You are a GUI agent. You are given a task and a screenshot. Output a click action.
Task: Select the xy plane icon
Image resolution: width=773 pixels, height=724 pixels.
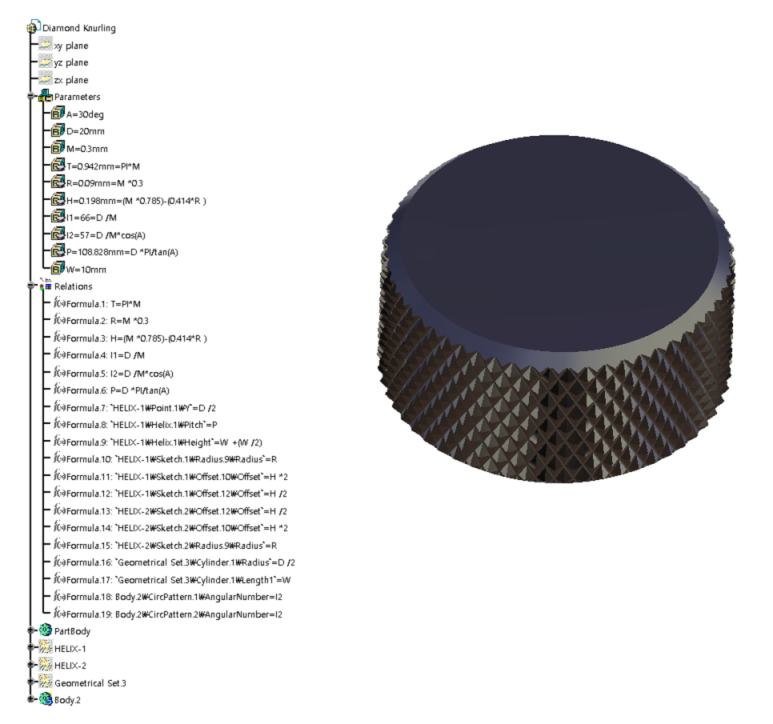(45, 45)
